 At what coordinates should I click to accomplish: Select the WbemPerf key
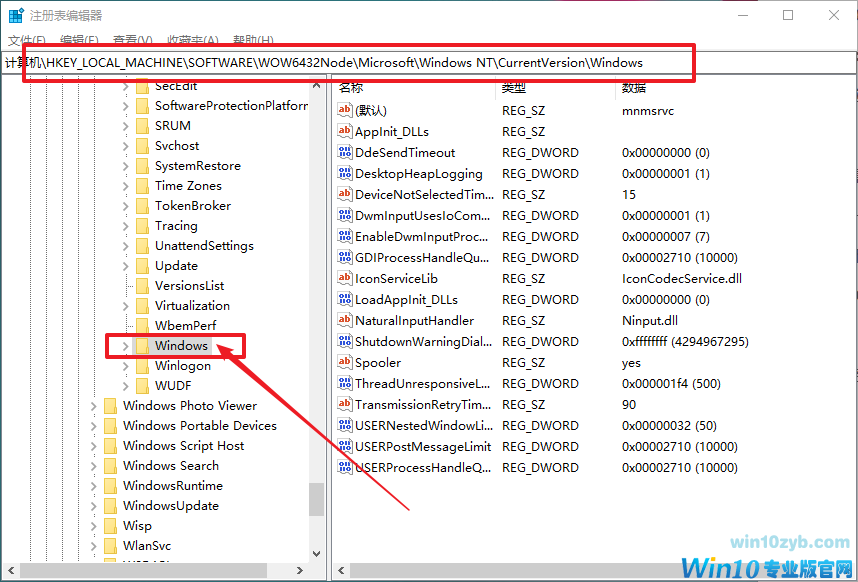(185, 326)
